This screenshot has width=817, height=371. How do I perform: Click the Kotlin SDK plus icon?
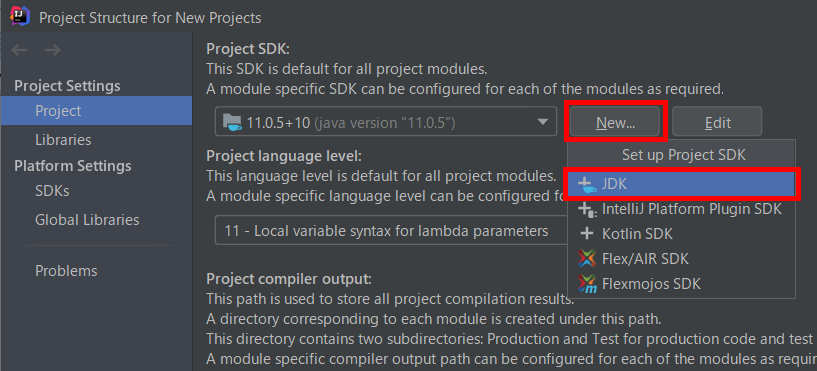(x=587, y=233)
